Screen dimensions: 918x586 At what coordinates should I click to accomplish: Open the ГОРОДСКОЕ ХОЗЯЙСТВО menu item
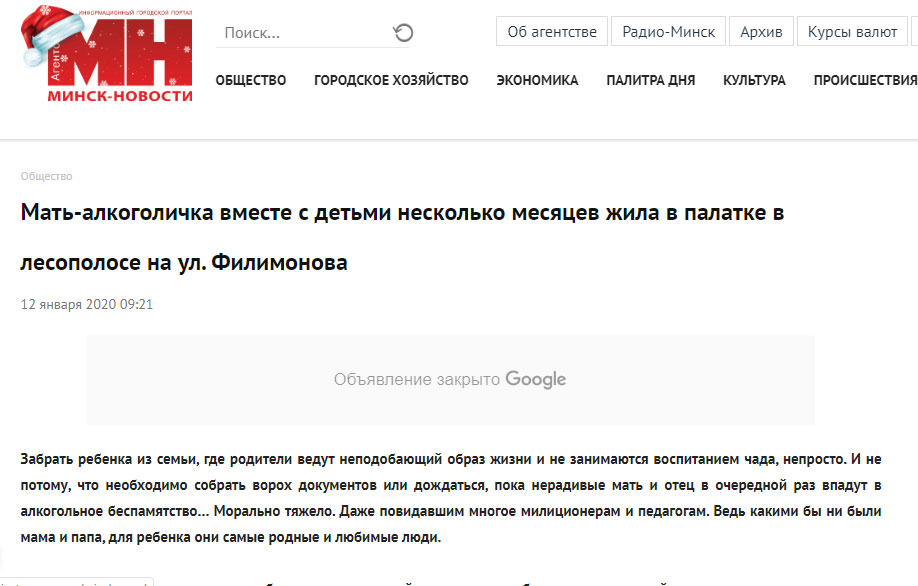click(391, 80)
